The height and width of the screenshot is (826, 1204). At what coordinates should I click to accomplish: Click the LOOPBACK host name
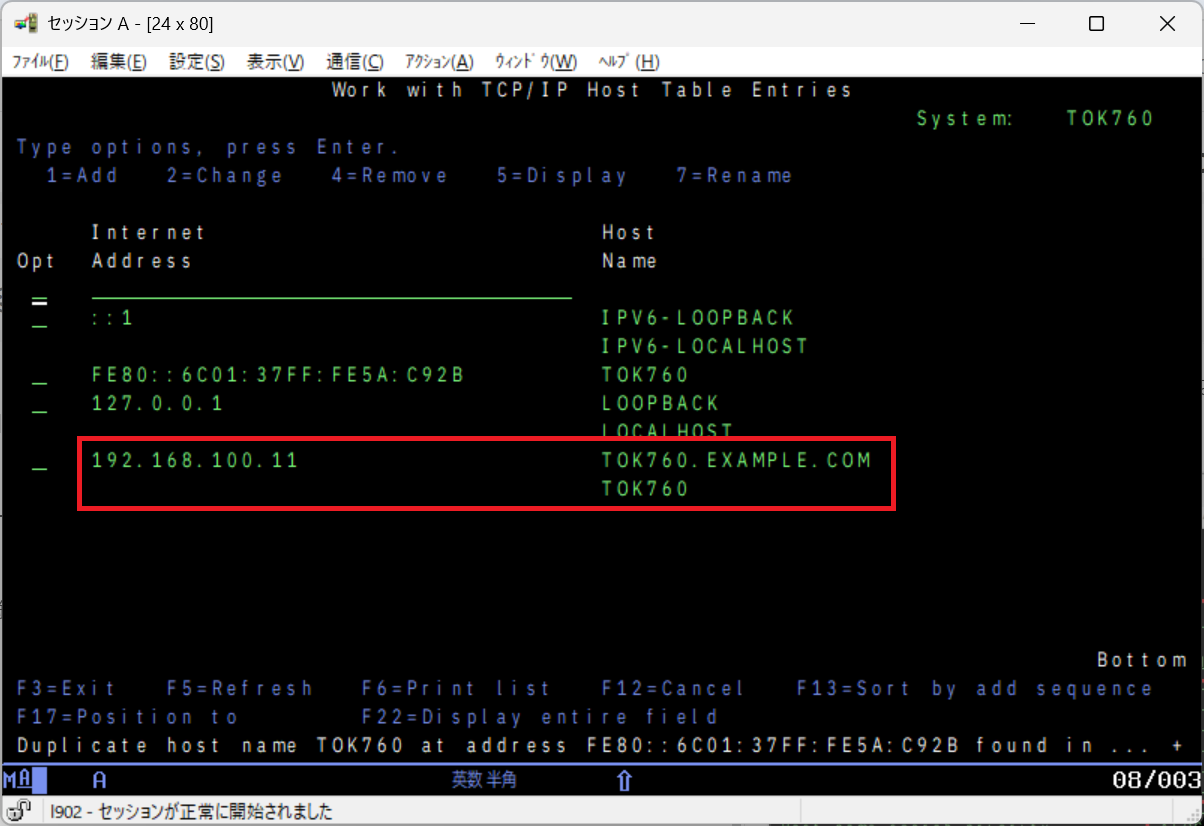click(661, 403)
